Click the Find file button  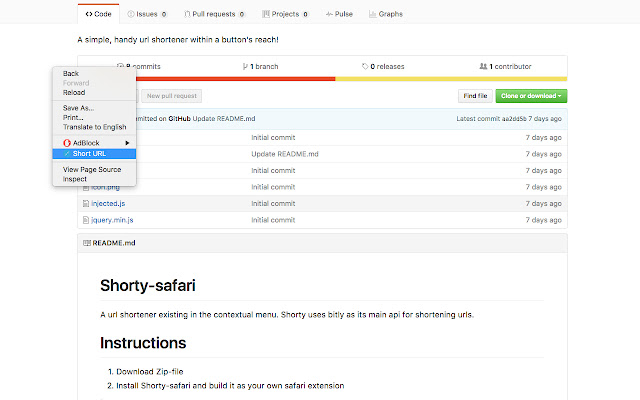[x=475, y=96]
